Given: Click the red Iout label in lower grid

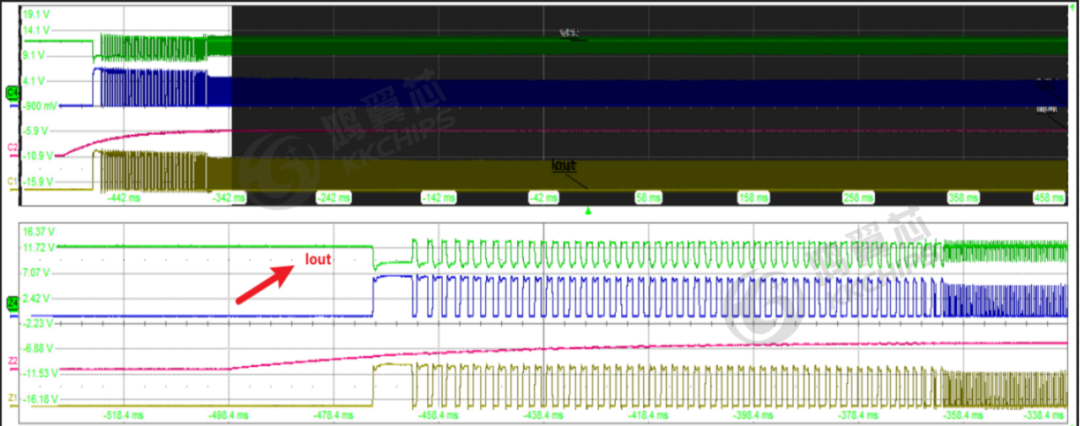Looking at the screenshot, I should pyautogui.click(x=318, y=260).
